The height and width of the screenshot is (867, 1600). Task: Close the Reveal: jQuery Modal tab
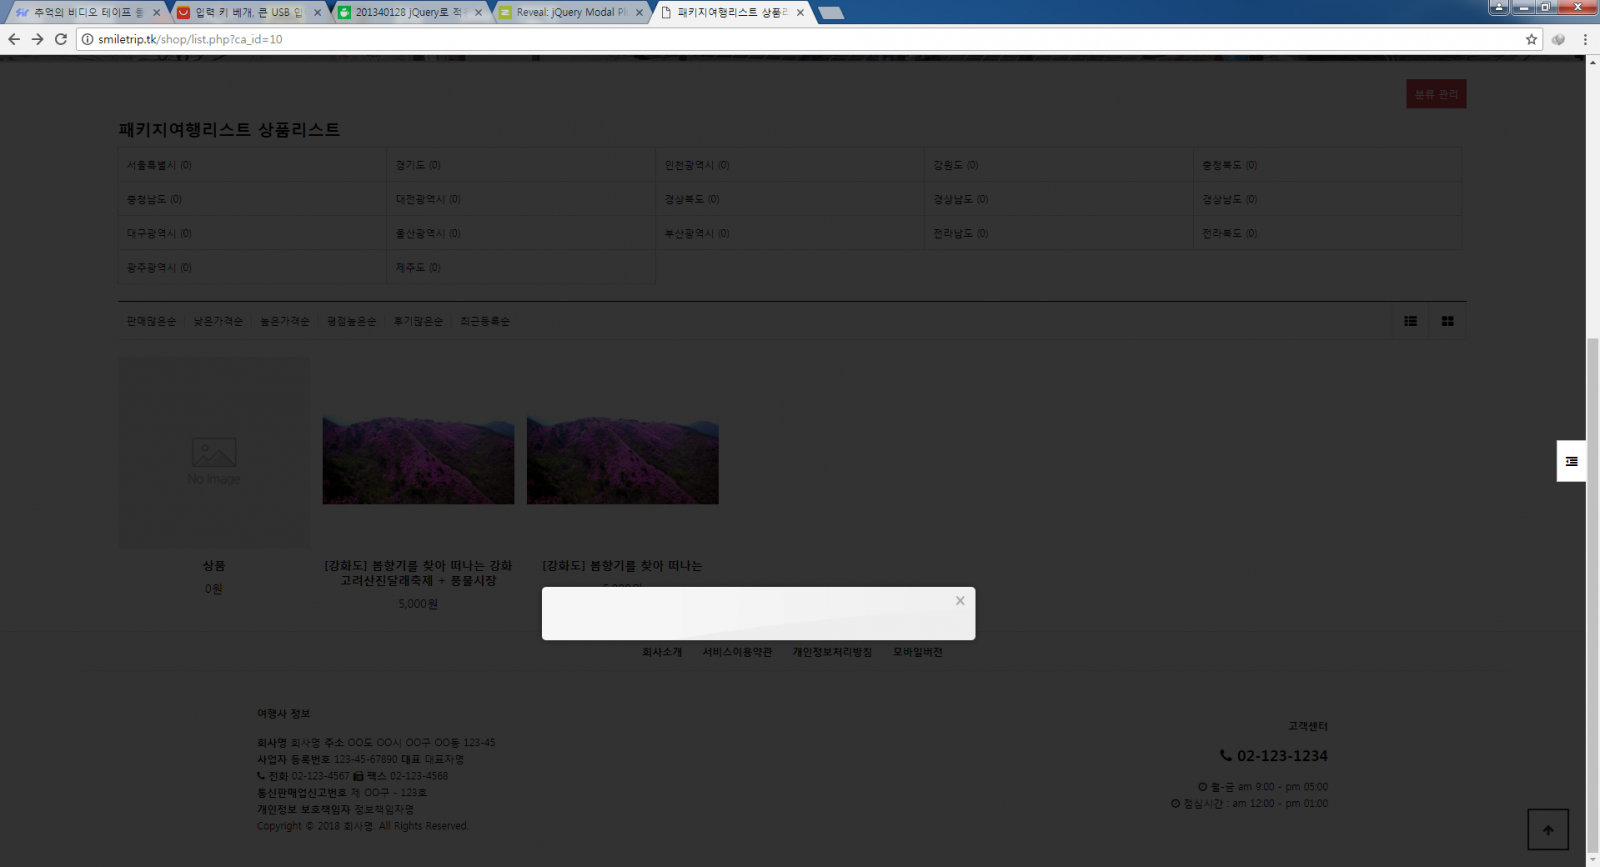[x=639, y=12]
